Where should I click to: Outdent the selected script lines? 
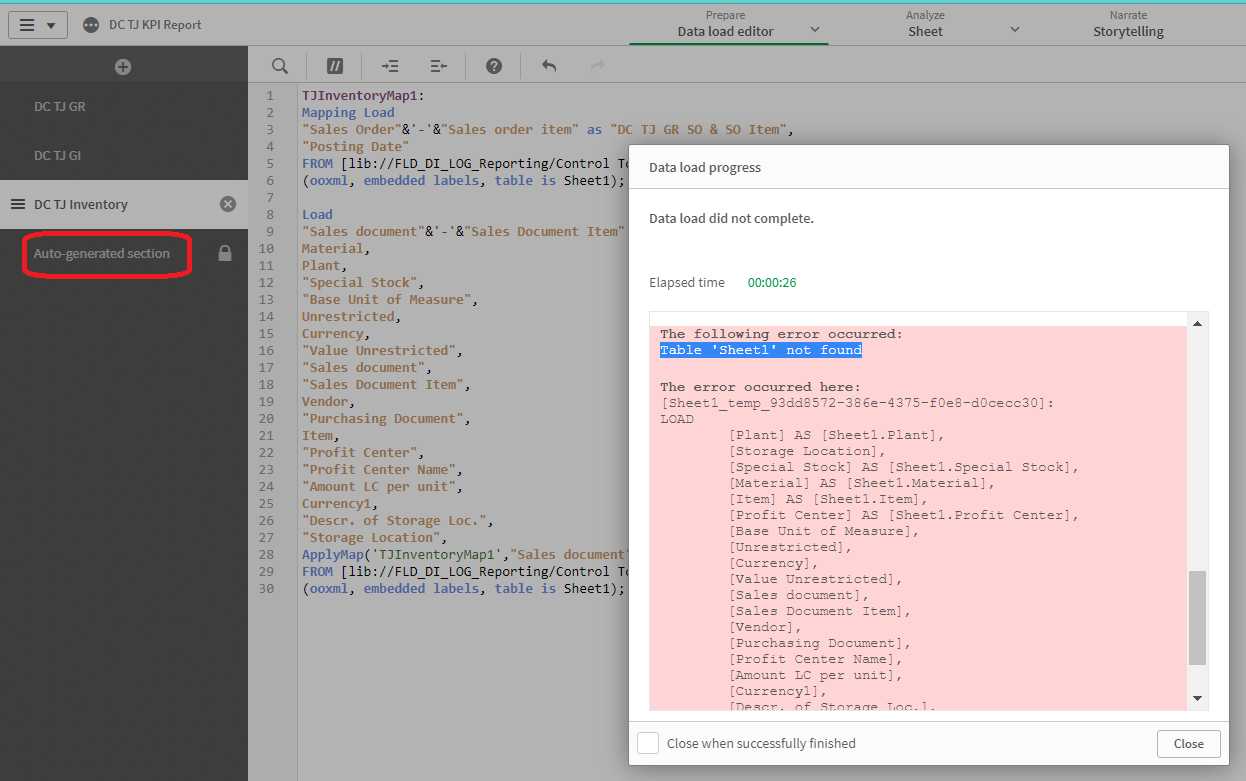[438, 66]
